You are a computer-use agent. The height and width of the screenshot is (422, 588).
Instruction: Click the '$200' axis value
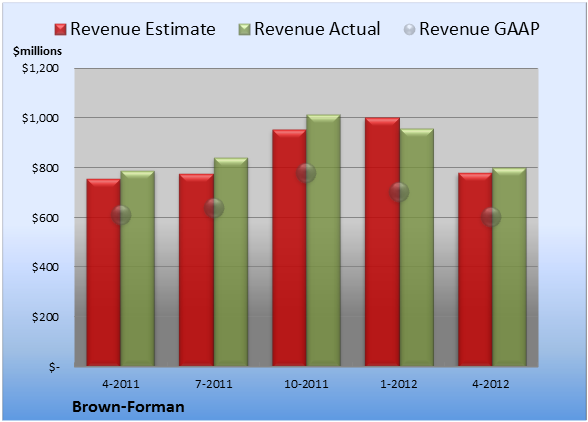click(45, 317)
